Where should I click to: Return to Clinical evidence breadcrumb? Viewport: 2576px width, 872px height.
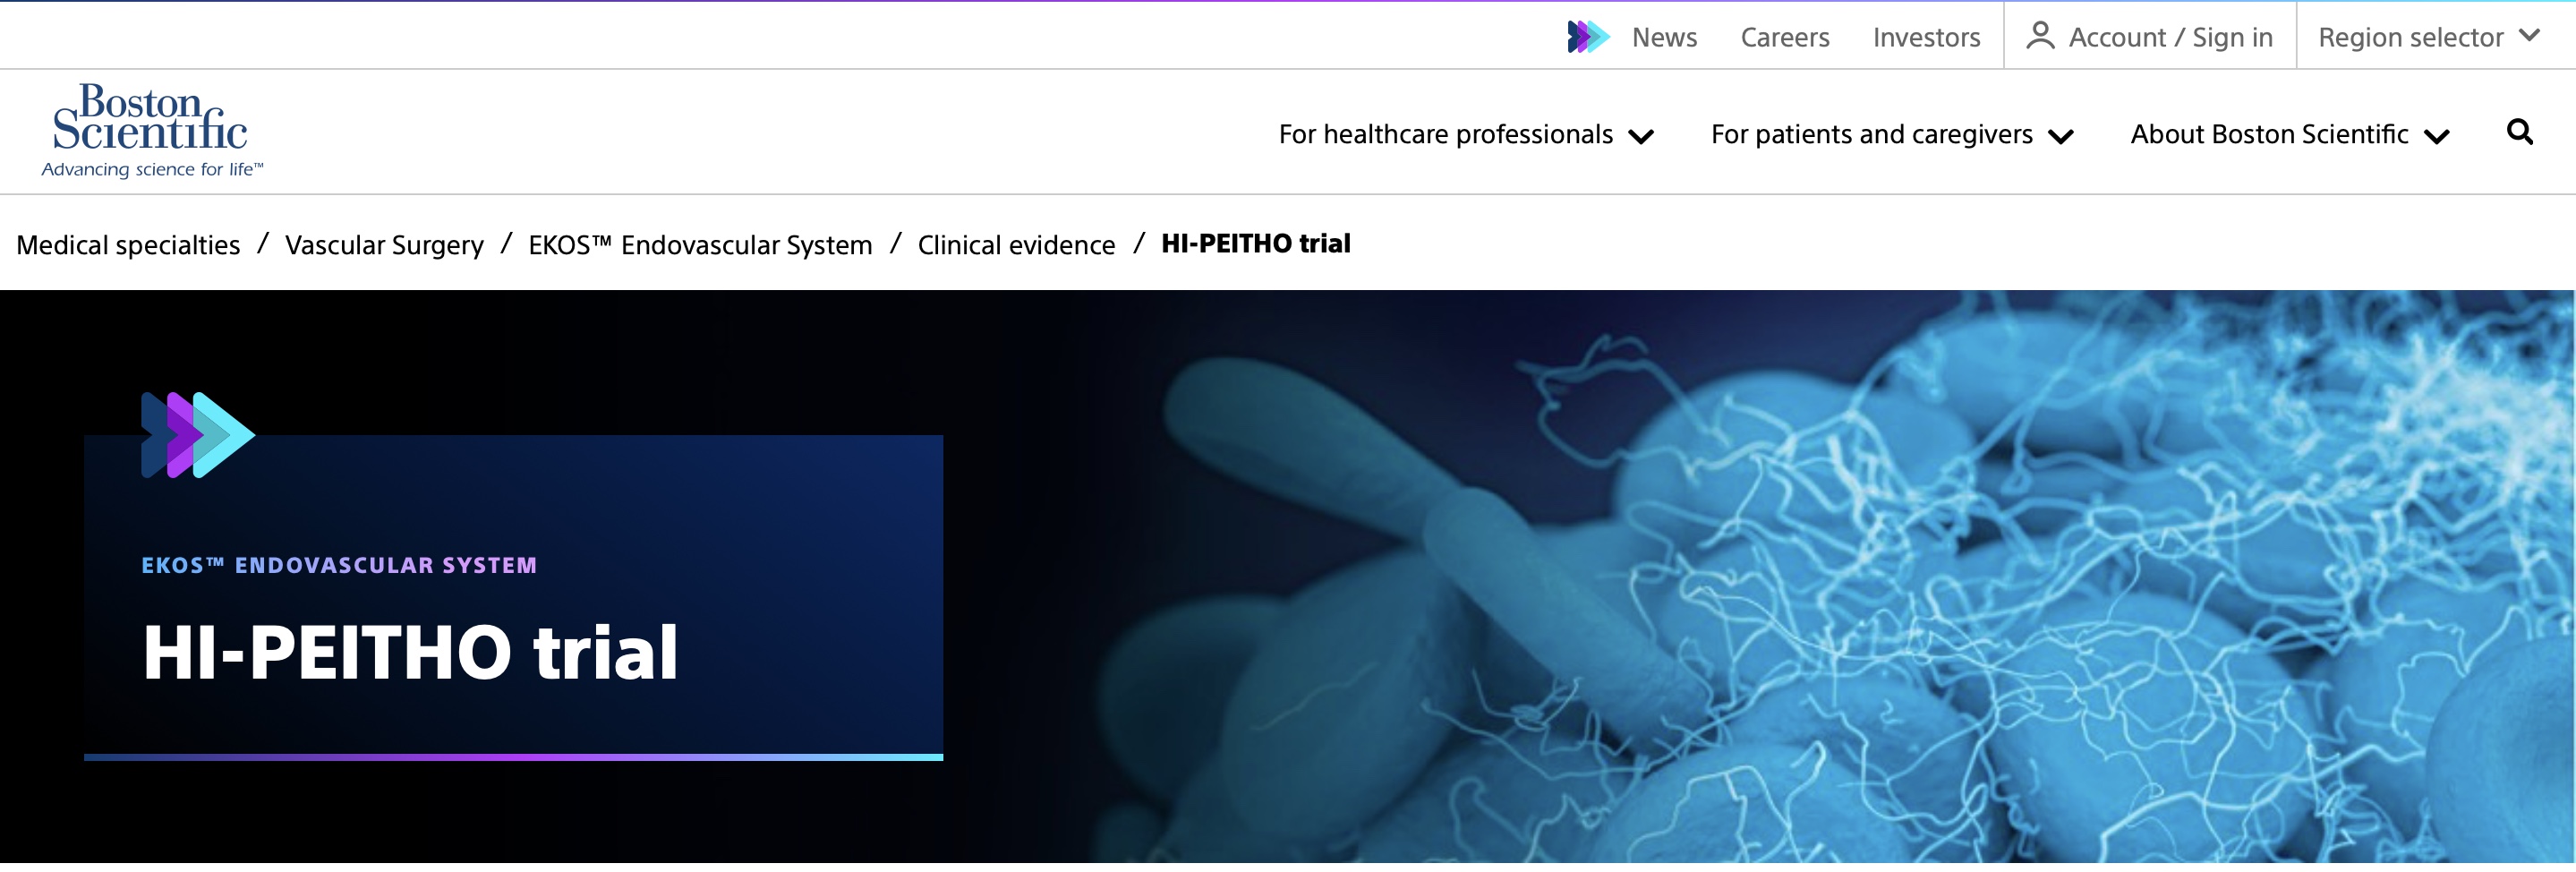point(1016,245)
